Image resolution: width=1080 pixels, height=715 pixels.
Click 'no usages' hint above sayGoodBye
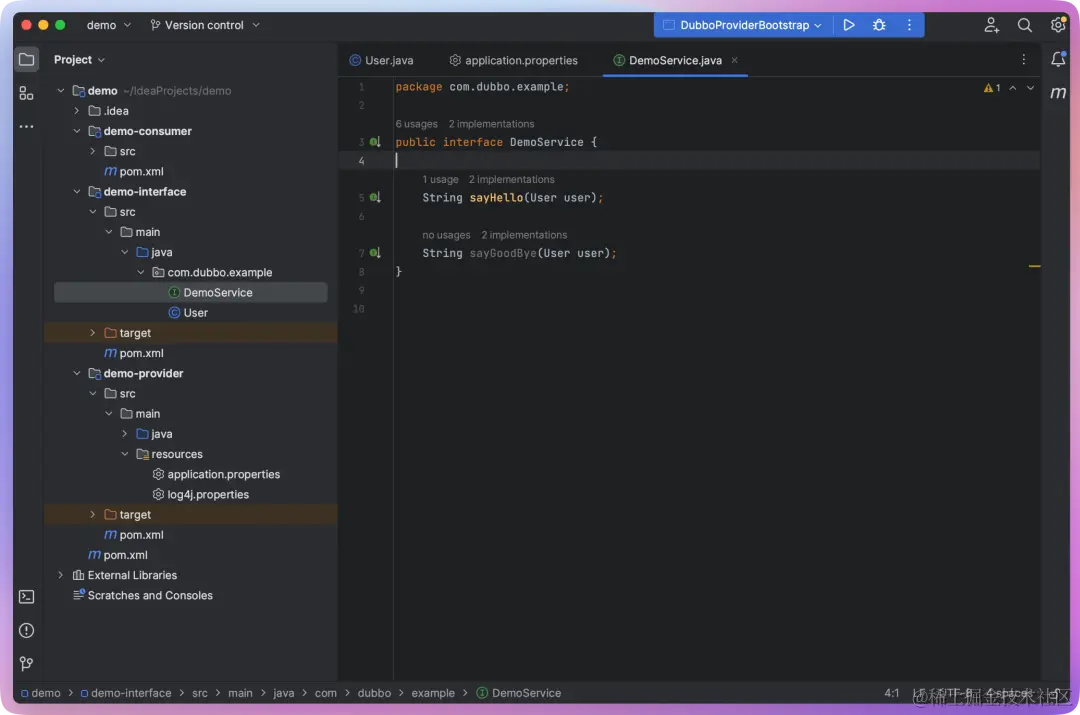446,235
